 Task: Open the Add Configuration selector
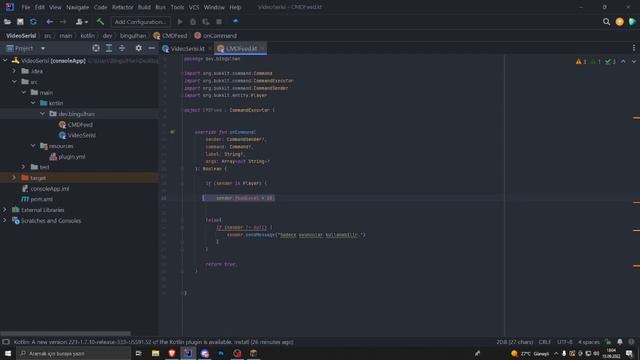(x=140, y=22)
